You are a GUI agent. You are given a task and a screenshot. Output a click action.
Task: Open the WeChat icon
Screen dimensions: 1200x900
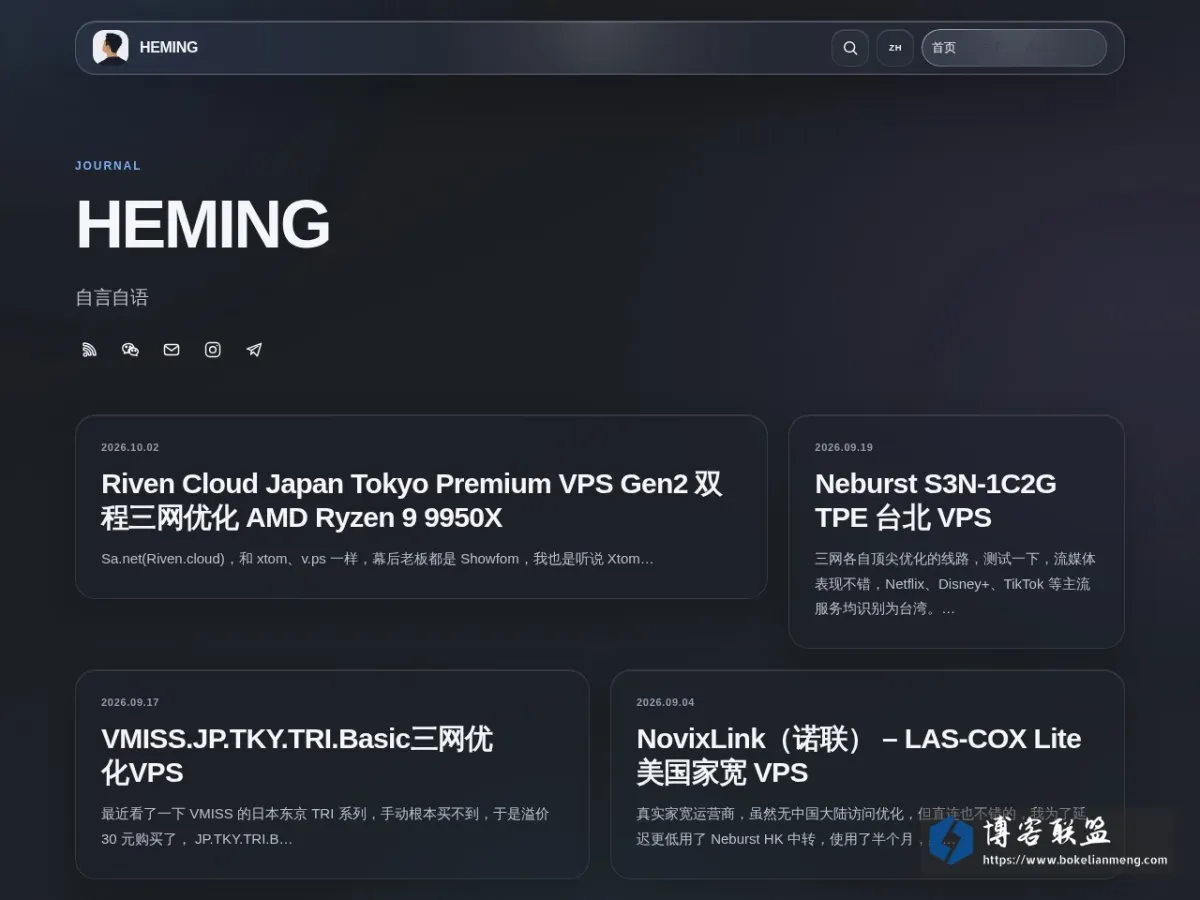[x=130, y=349]
